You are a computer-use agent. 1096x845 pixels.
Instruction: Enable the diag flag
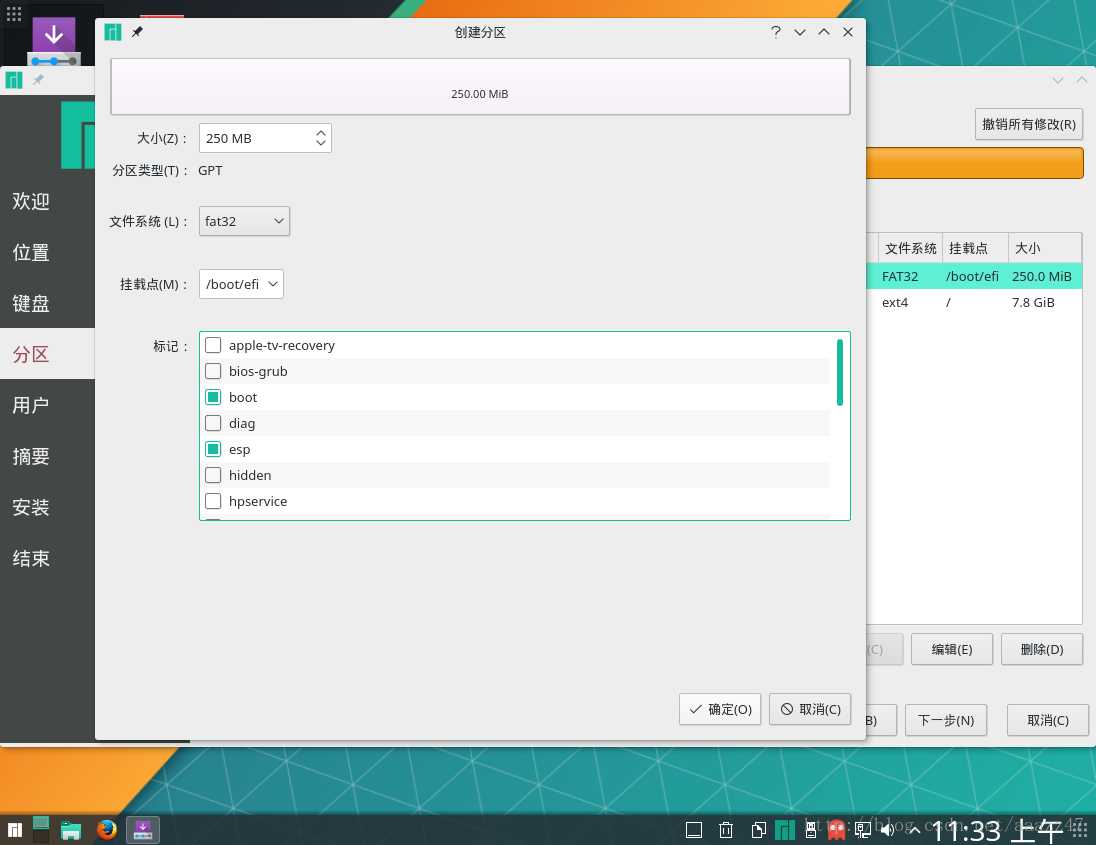click(x=213, y=423)
